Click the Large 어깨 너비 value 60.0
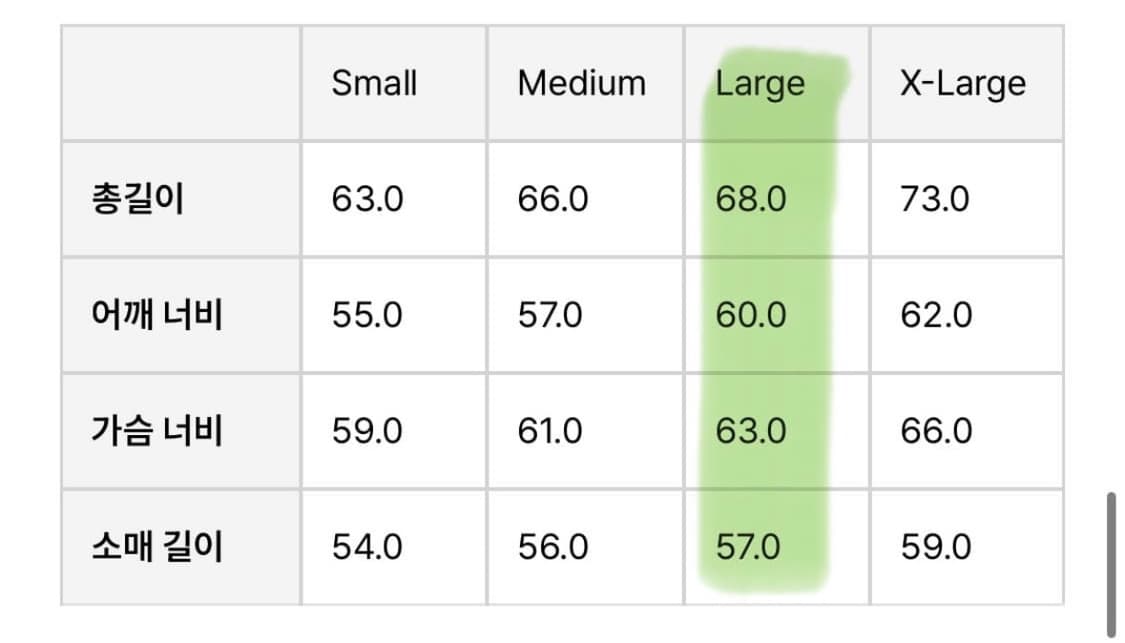 [751, 315]
